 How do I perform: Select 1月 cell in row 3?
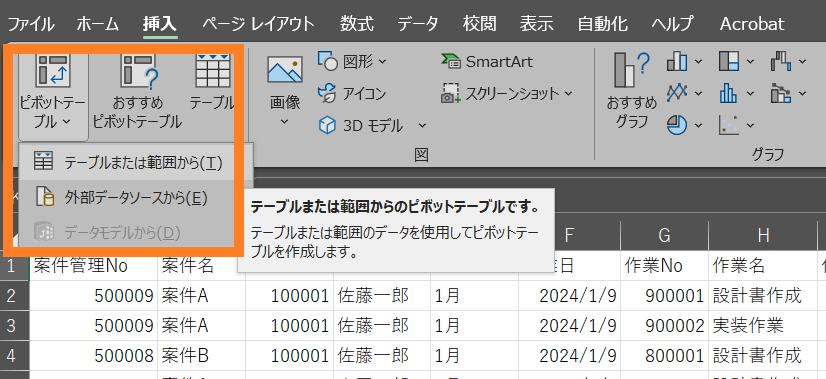(475, 326)
